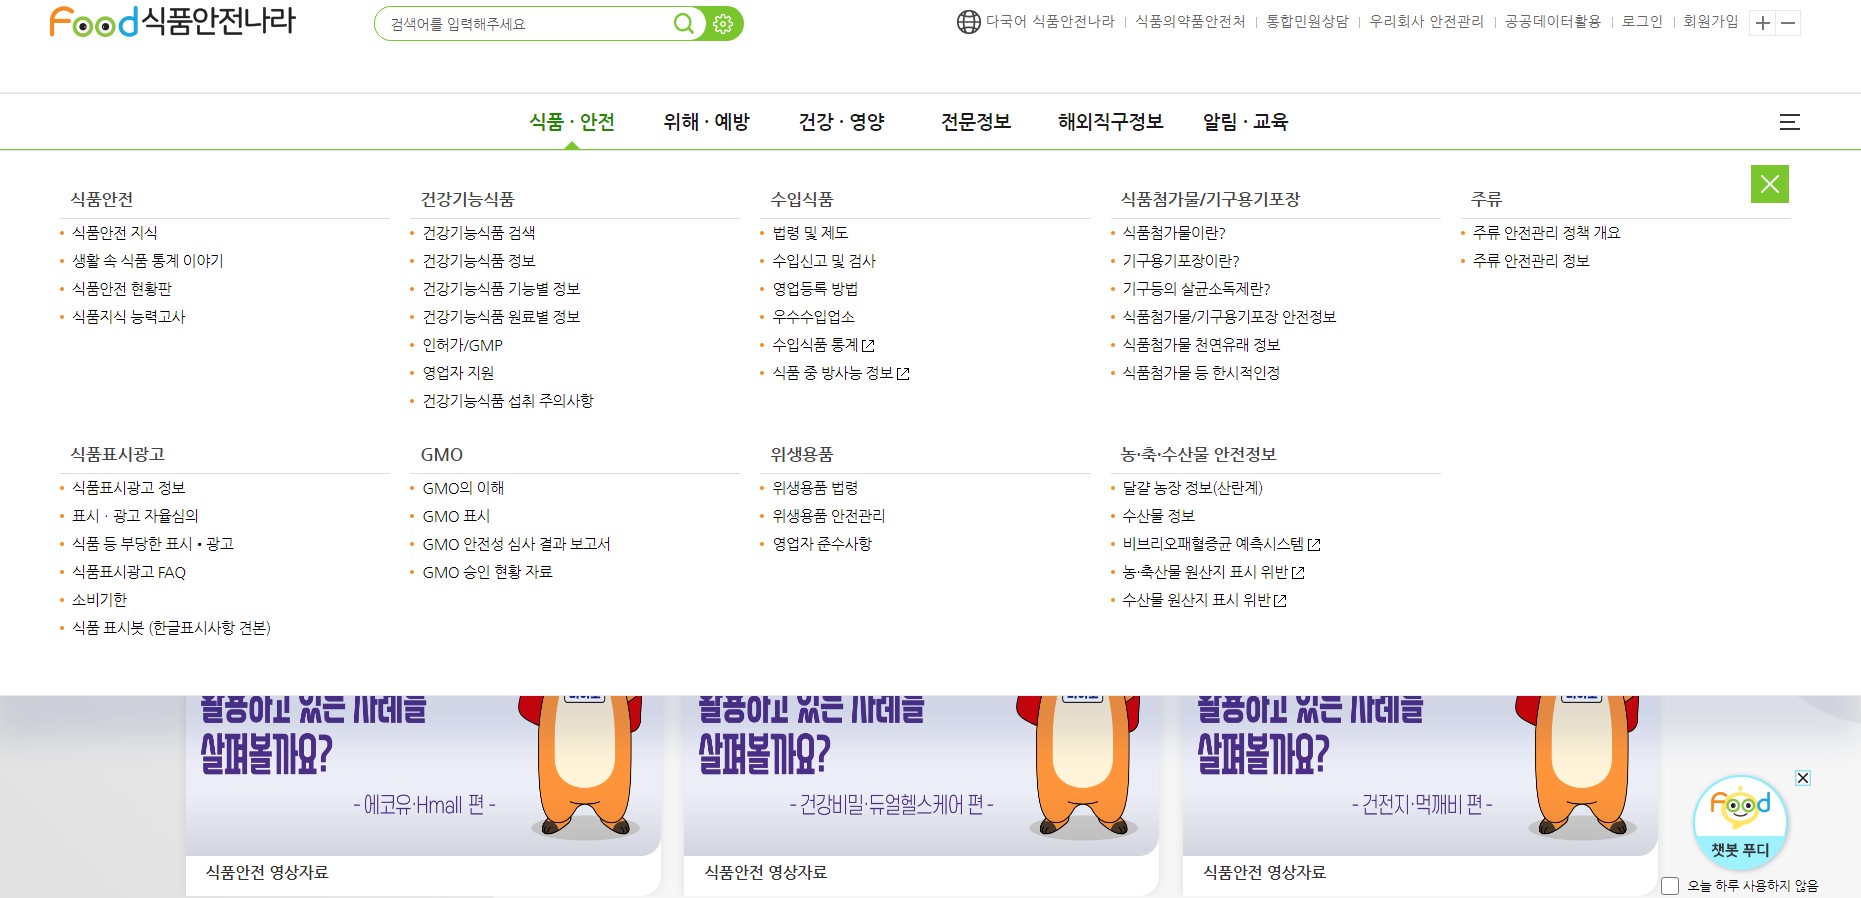Open 식품안전 현황판 item
The image size is (1861, 898).
point(122,289)
